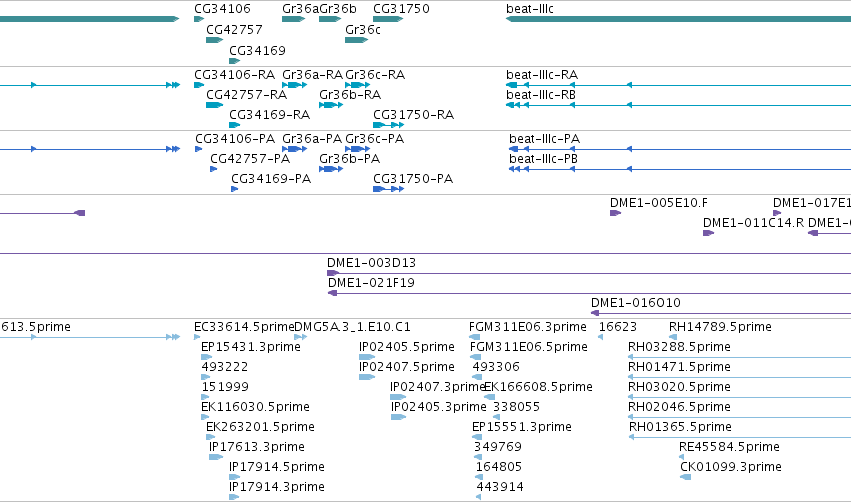Click the CG42757-RA transcript

(214, 105)
